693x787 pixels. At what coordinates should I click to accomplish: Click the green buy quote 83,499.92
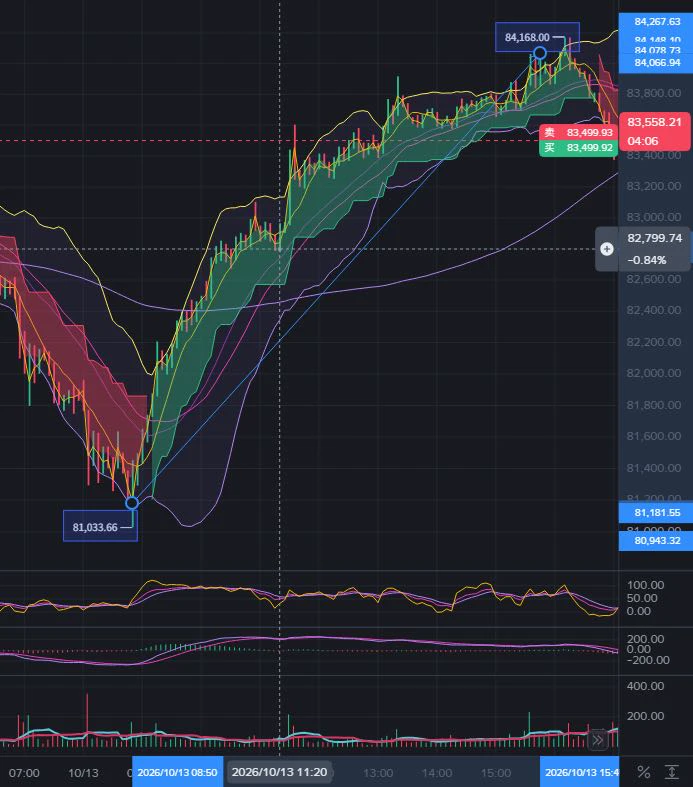[578, 148]
